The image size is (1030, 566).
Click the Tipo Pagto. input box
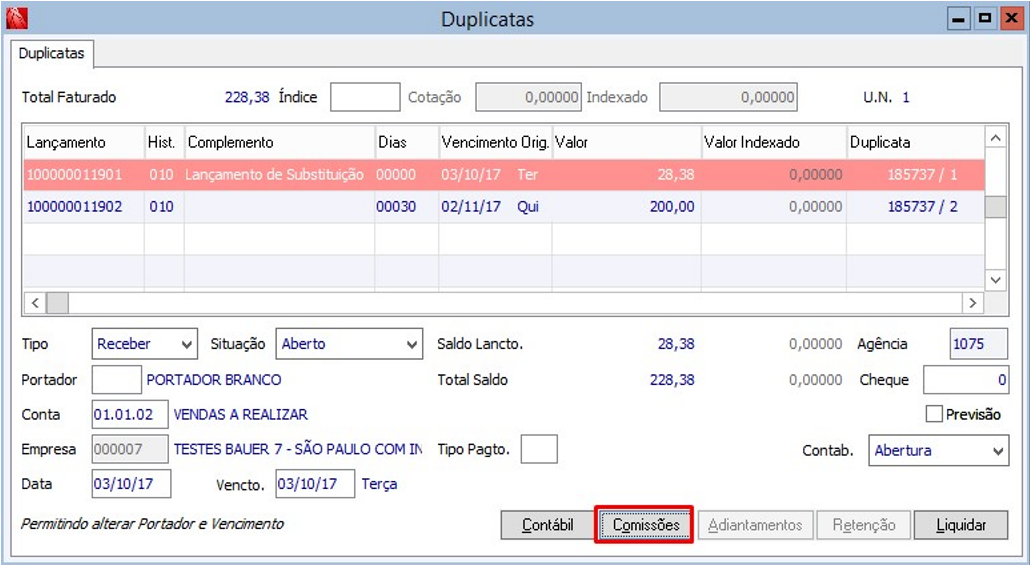point(539,449)
